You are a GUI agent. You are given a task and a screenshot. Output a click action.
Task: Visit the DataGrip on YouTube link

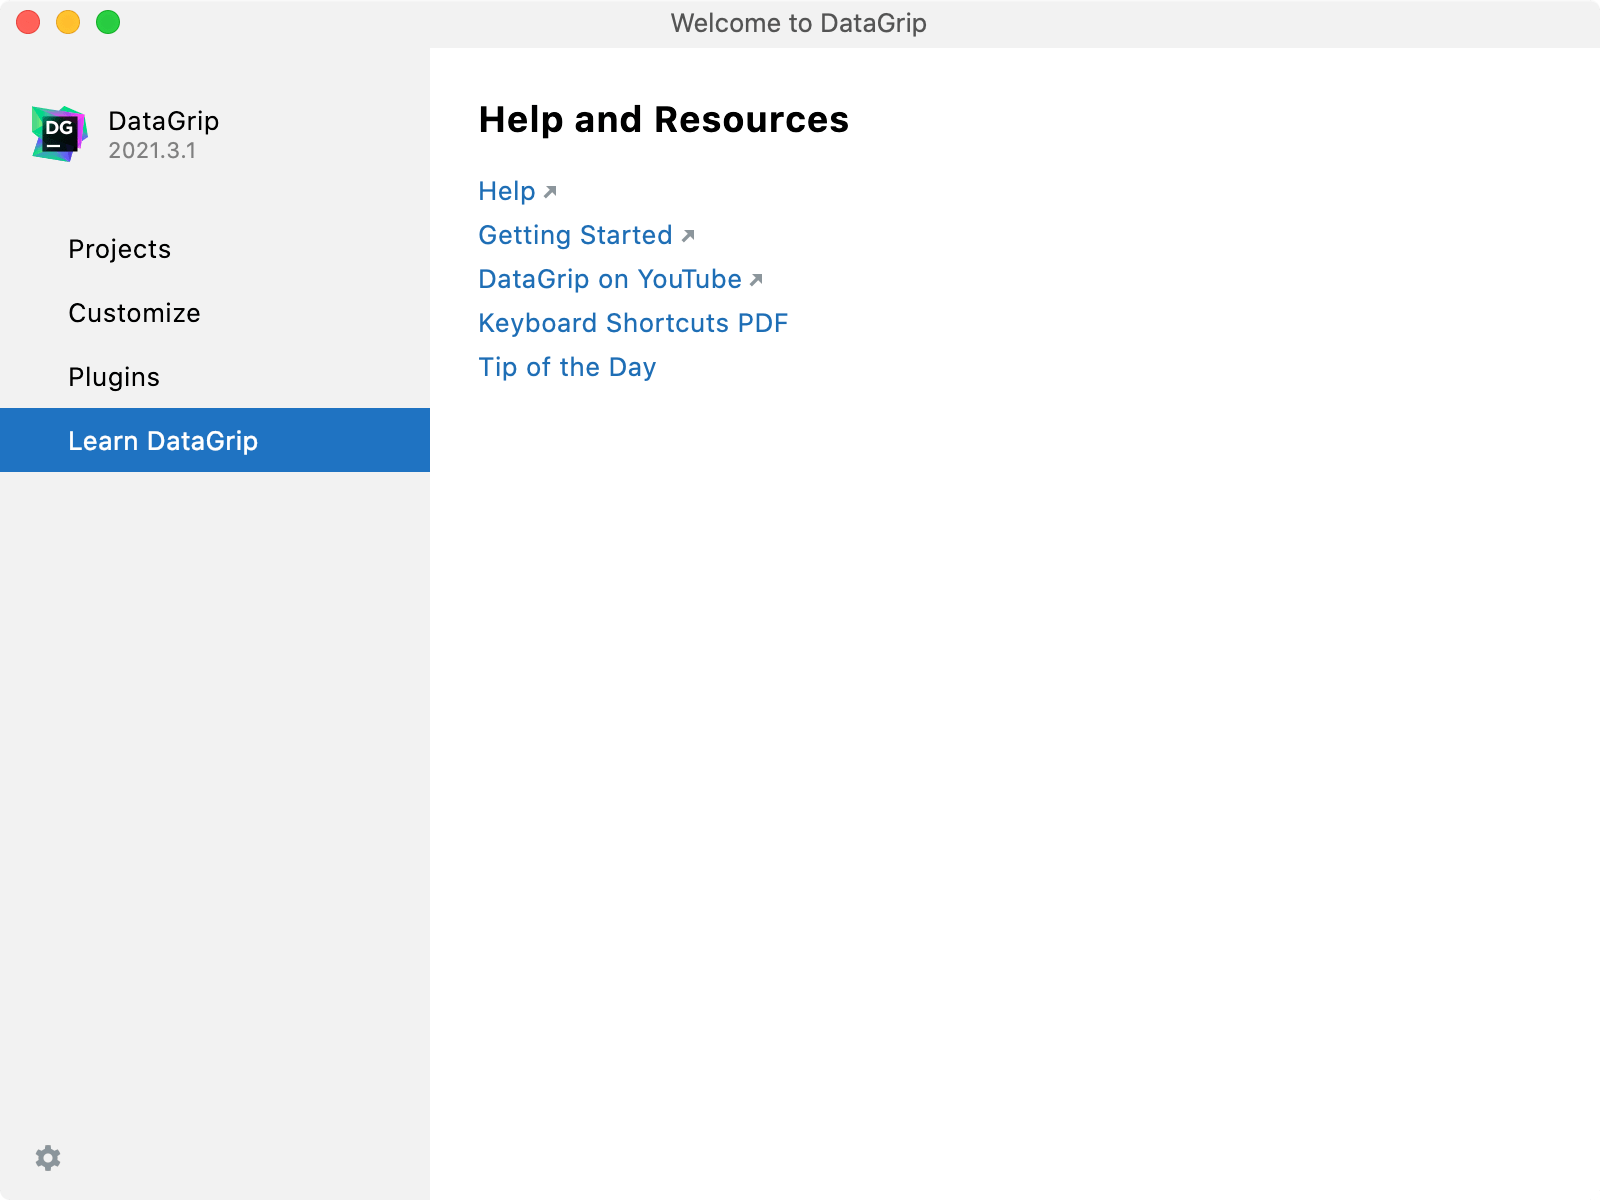(610, 279)
